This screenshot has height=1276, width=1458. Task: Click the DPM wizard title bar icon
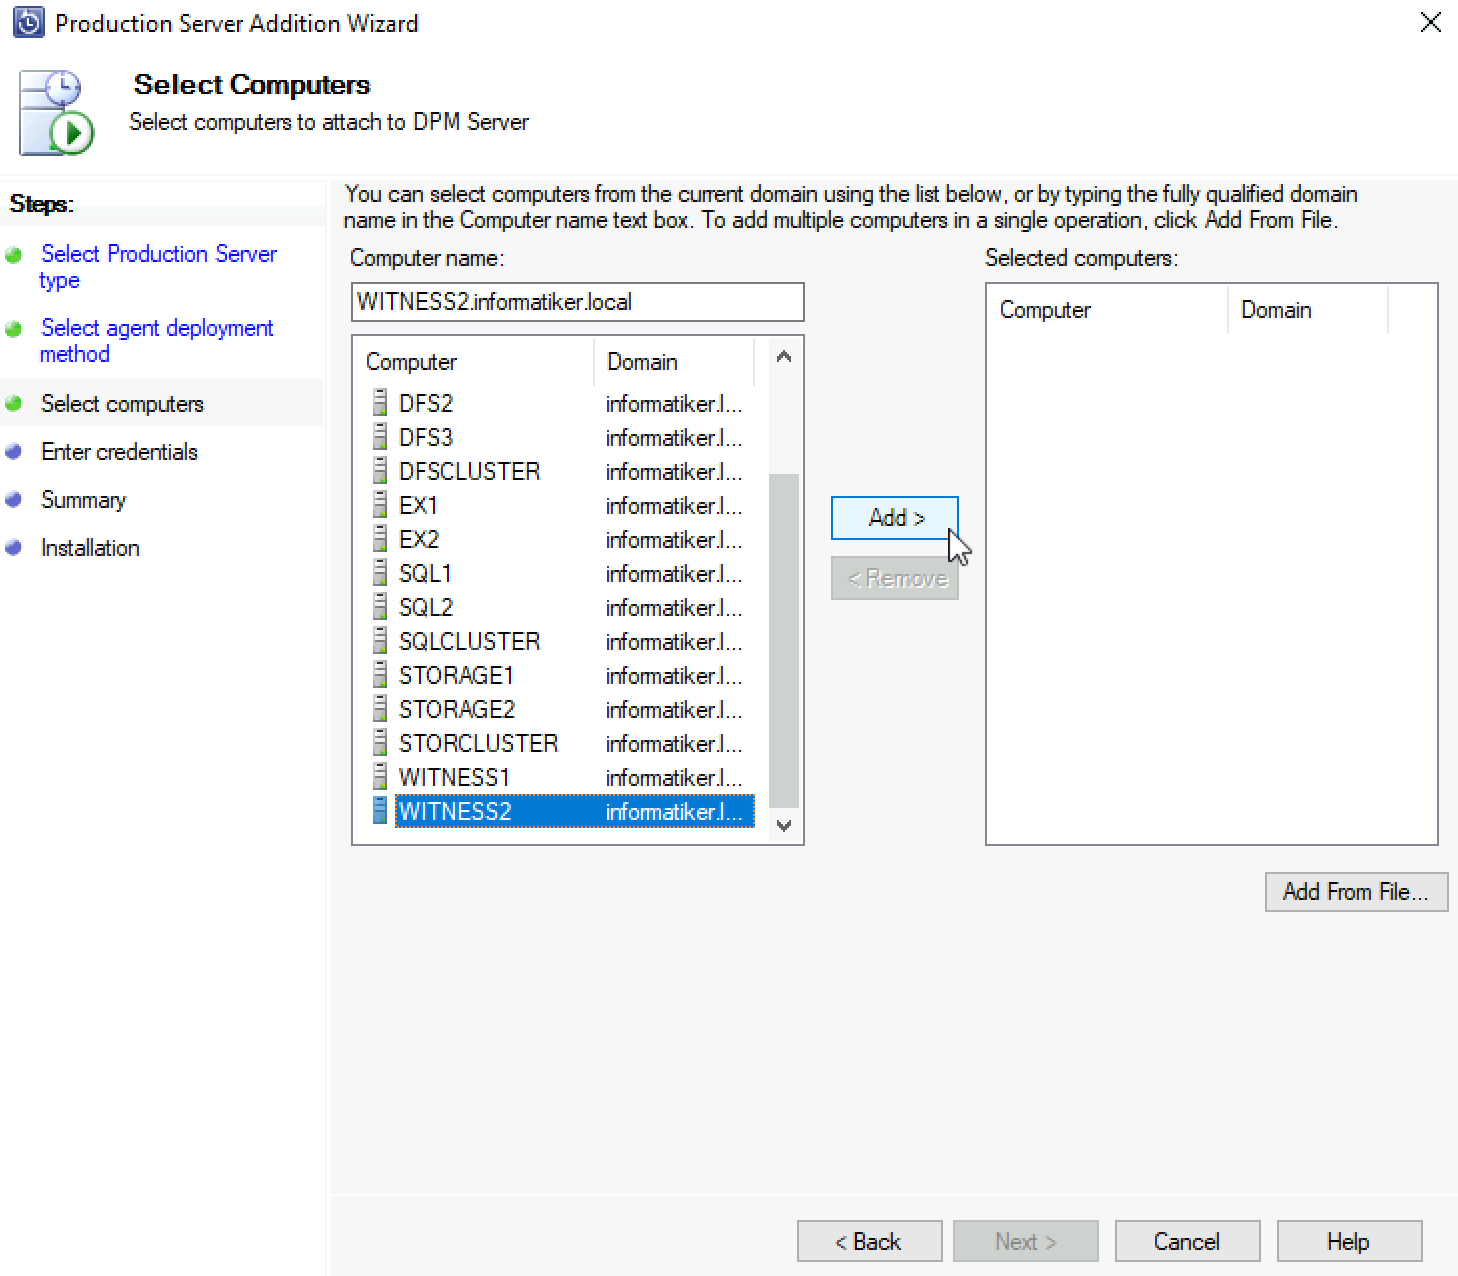click(29, 22)
